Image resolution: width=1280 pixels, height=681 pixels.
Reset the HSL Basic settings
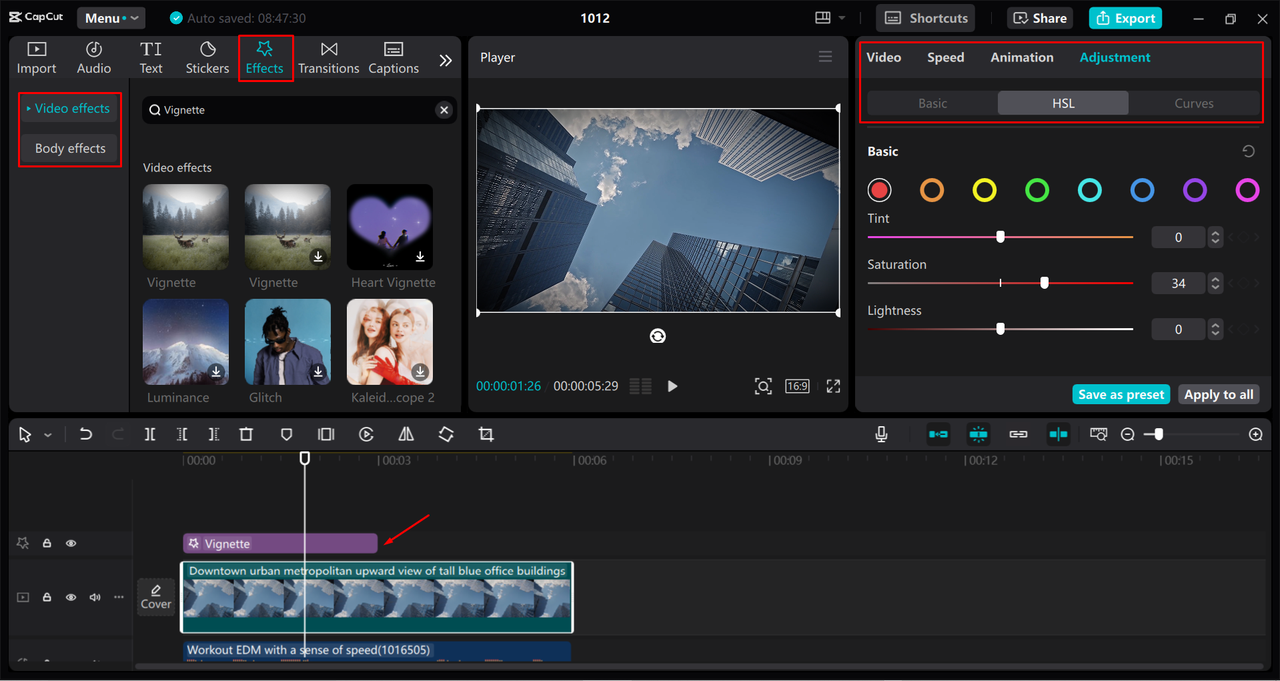[1248, 152]
